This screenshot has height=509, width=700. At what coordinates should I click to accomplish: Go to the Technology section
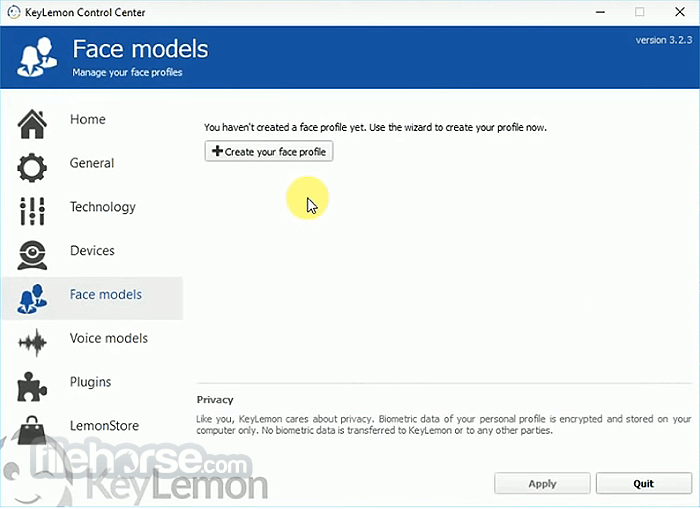103,207
